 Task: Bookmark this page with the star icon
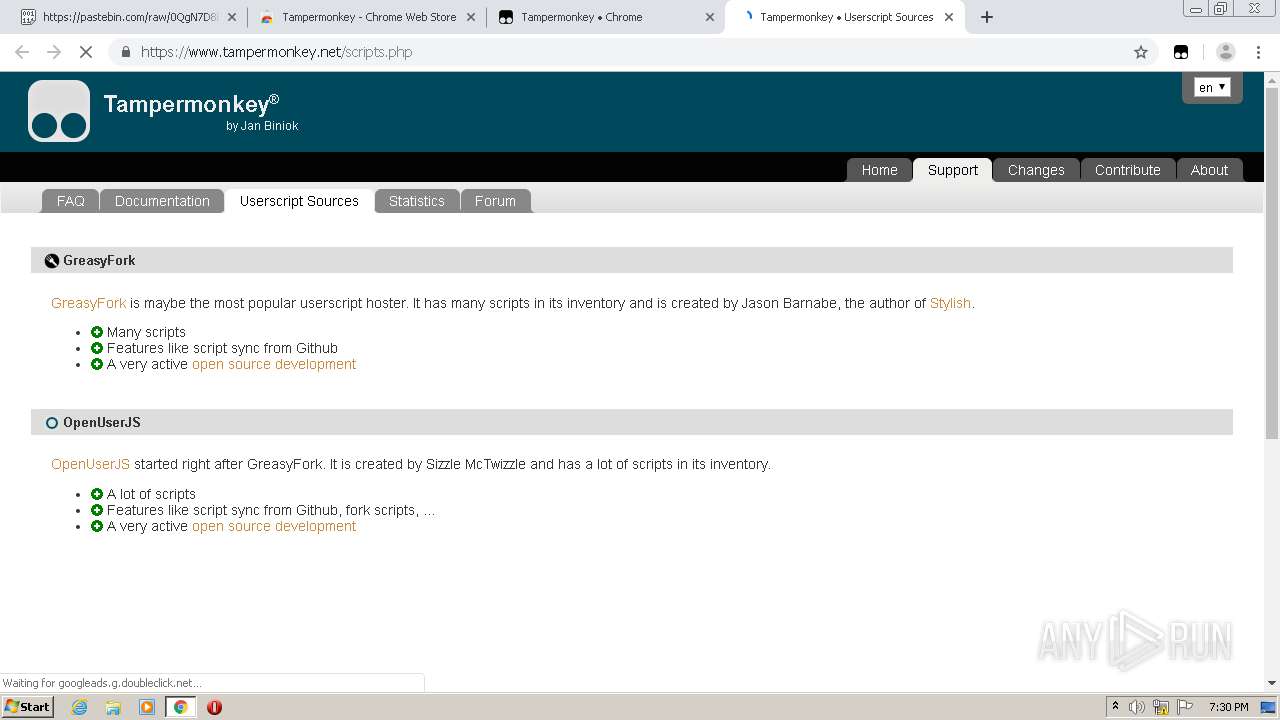(x=1141, y=52)
